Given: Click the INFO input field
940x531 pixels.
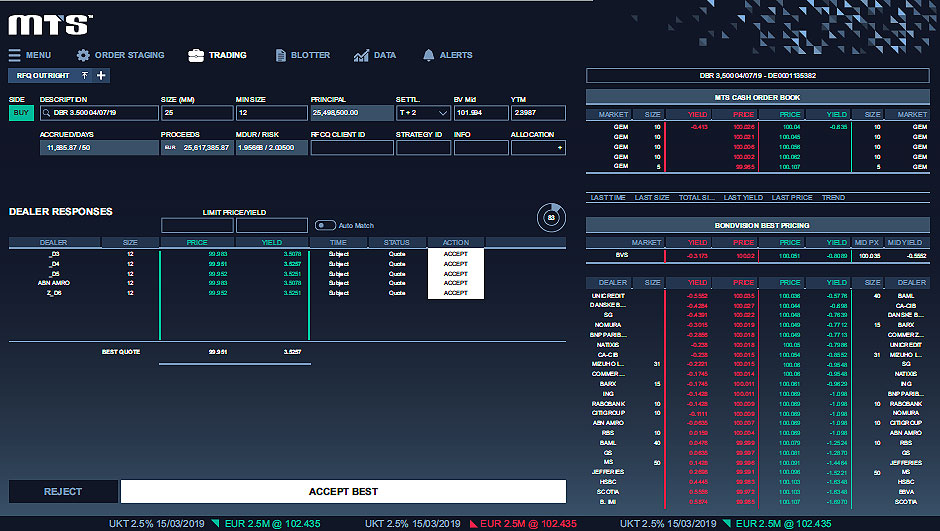Looking at the screenshot, I should coord(481,147).
